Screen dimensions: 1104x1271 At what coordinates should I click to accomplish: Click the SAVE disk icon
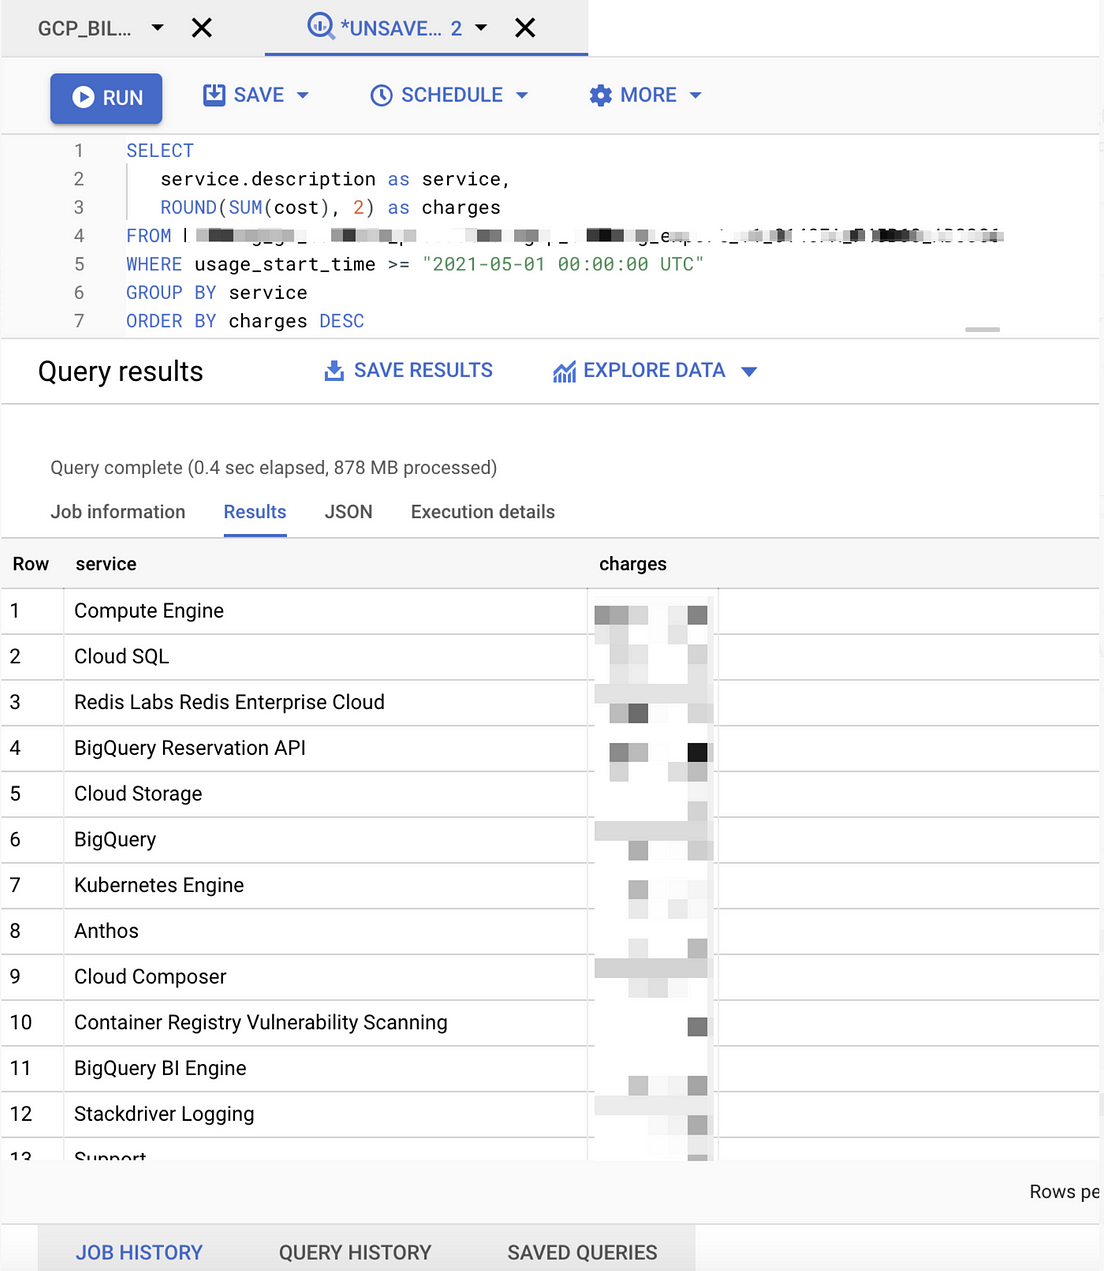[214, 95]
